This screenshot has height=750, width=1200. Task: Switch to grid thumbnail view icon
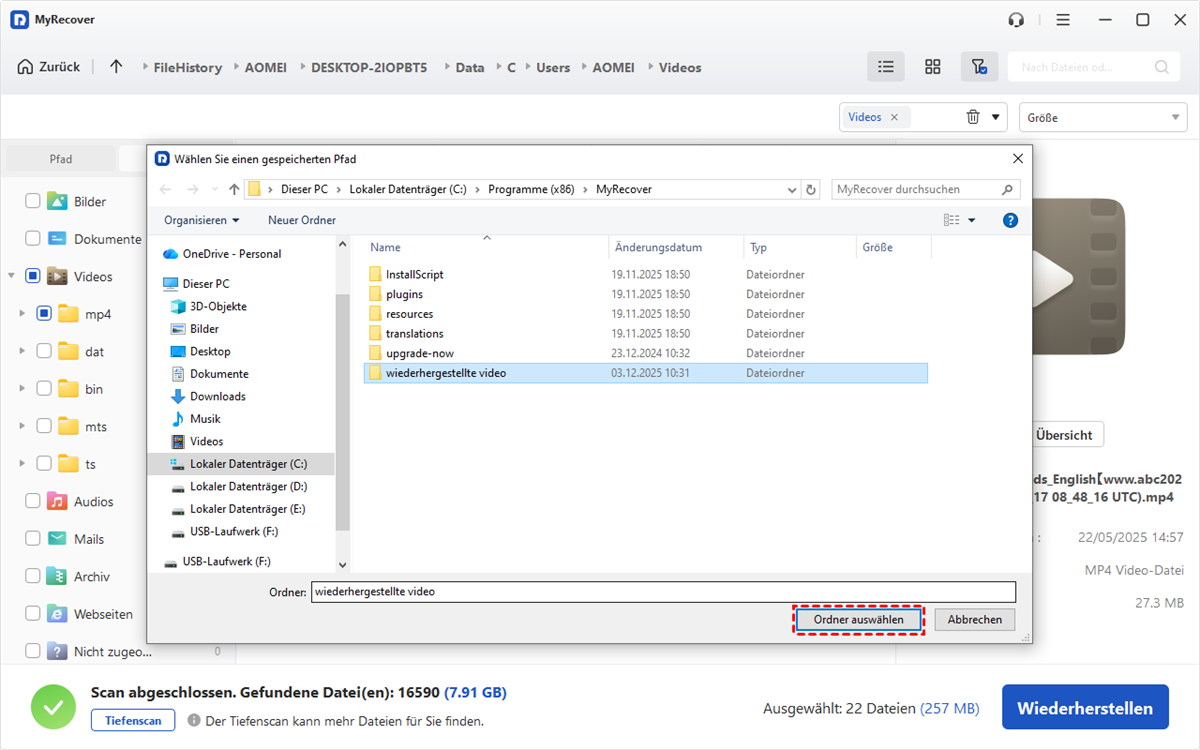pyautogui.click(x=932, y=67)
